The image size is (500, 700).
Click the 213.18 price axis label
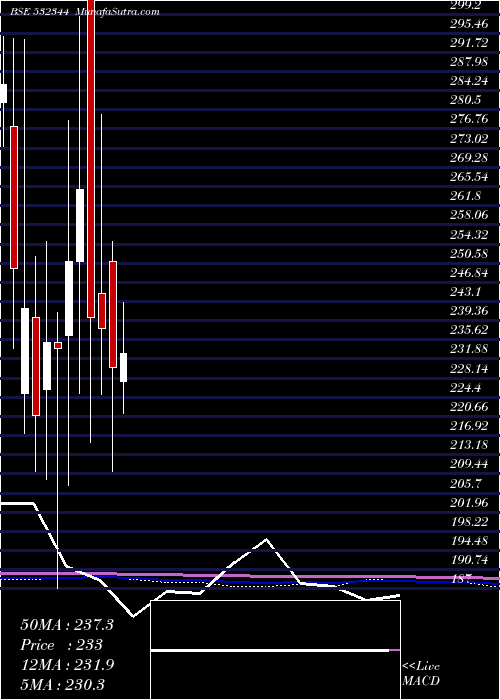point(469,445)
